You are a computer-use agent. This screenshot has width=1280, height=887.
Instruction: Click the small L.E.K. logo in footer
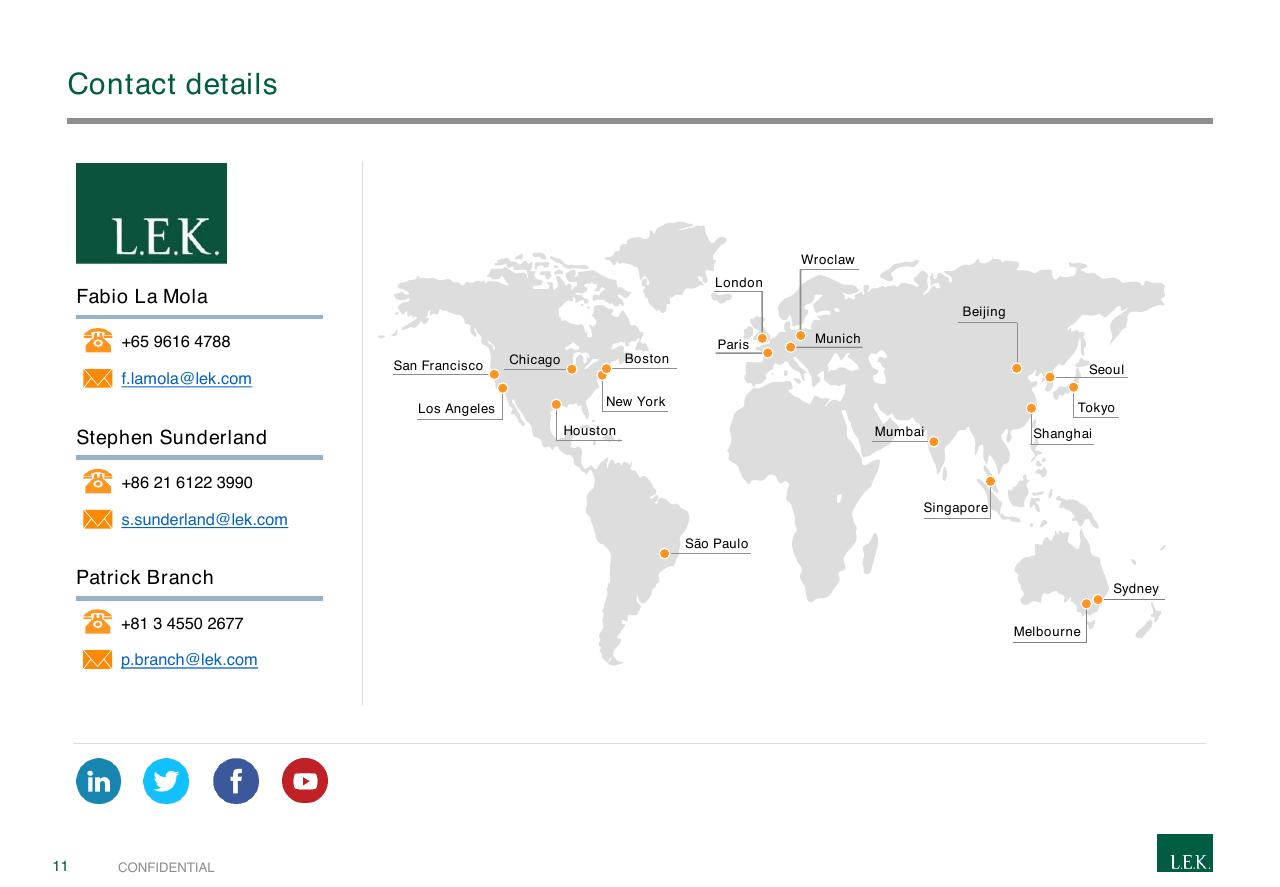click(x=1185, y=853)
